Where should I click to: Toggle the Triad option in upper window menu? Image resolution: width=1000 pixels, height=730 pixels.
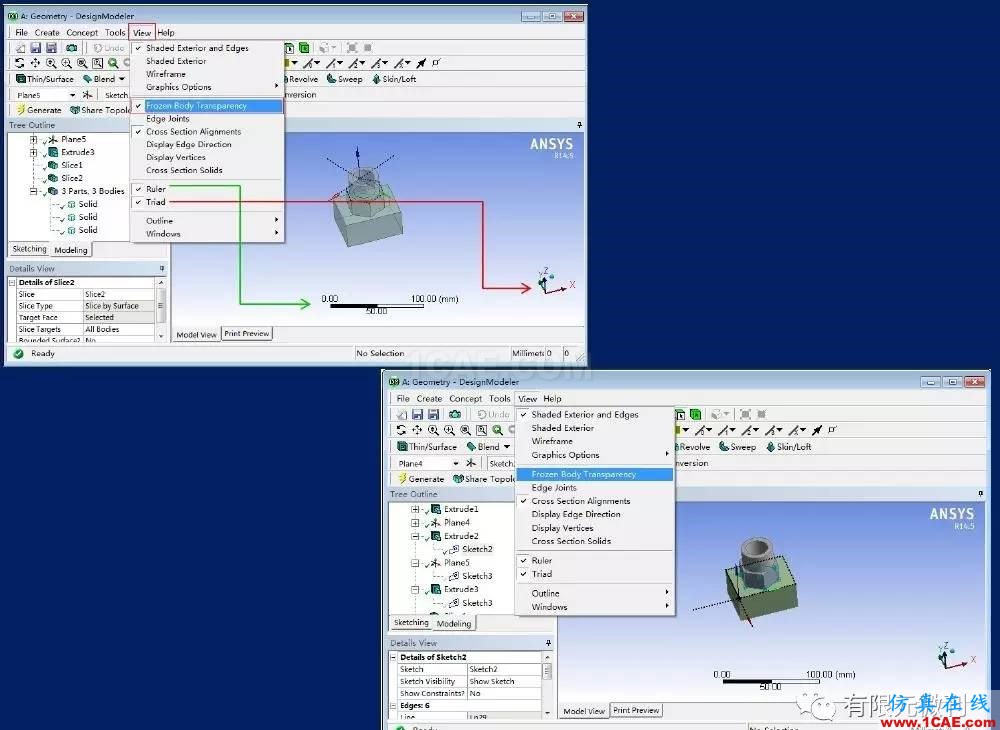pos(207,202)
